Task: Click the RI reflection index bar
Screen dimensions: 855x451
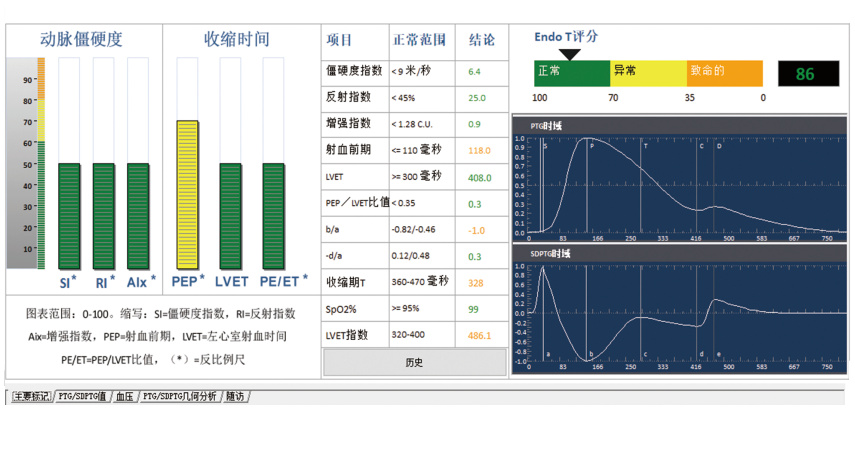Action: 103,215
